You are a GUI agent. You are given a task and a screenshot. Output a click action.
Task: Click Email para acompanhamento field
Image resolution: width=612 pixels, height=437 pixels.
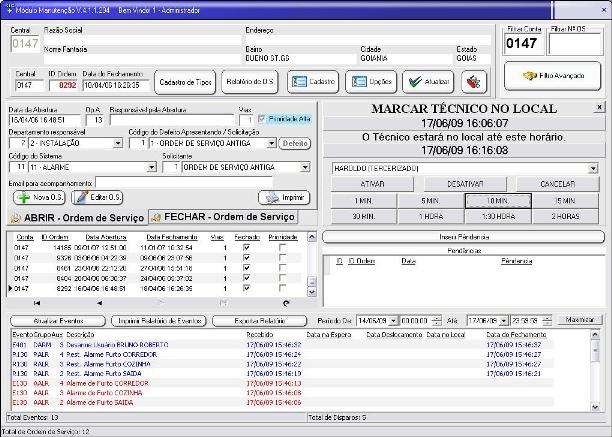184,183
